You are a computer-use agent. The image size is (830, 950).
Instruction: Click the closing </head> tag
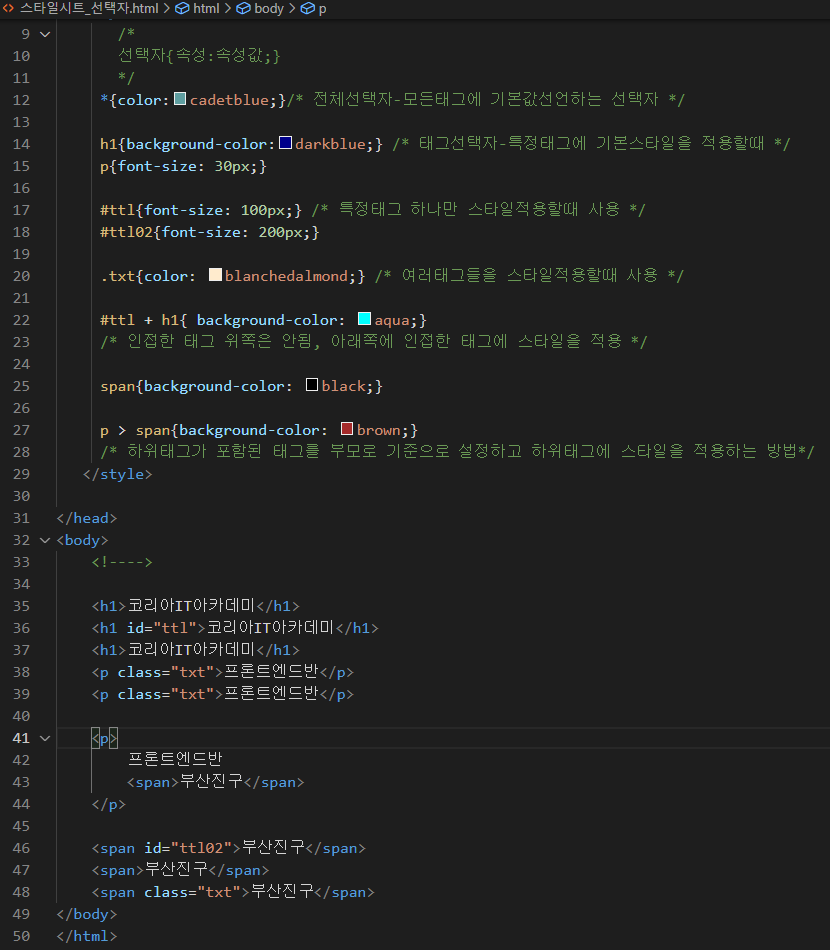pos(87,518)
